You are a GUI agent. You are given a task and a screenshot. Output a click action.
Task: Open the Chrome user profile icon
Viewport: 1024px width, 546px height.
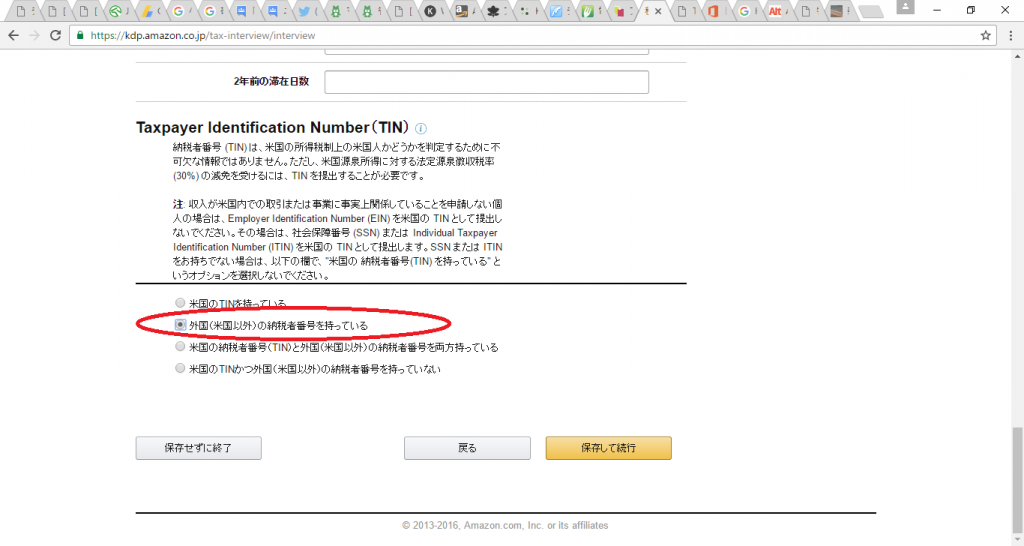(x=905, y=7)
